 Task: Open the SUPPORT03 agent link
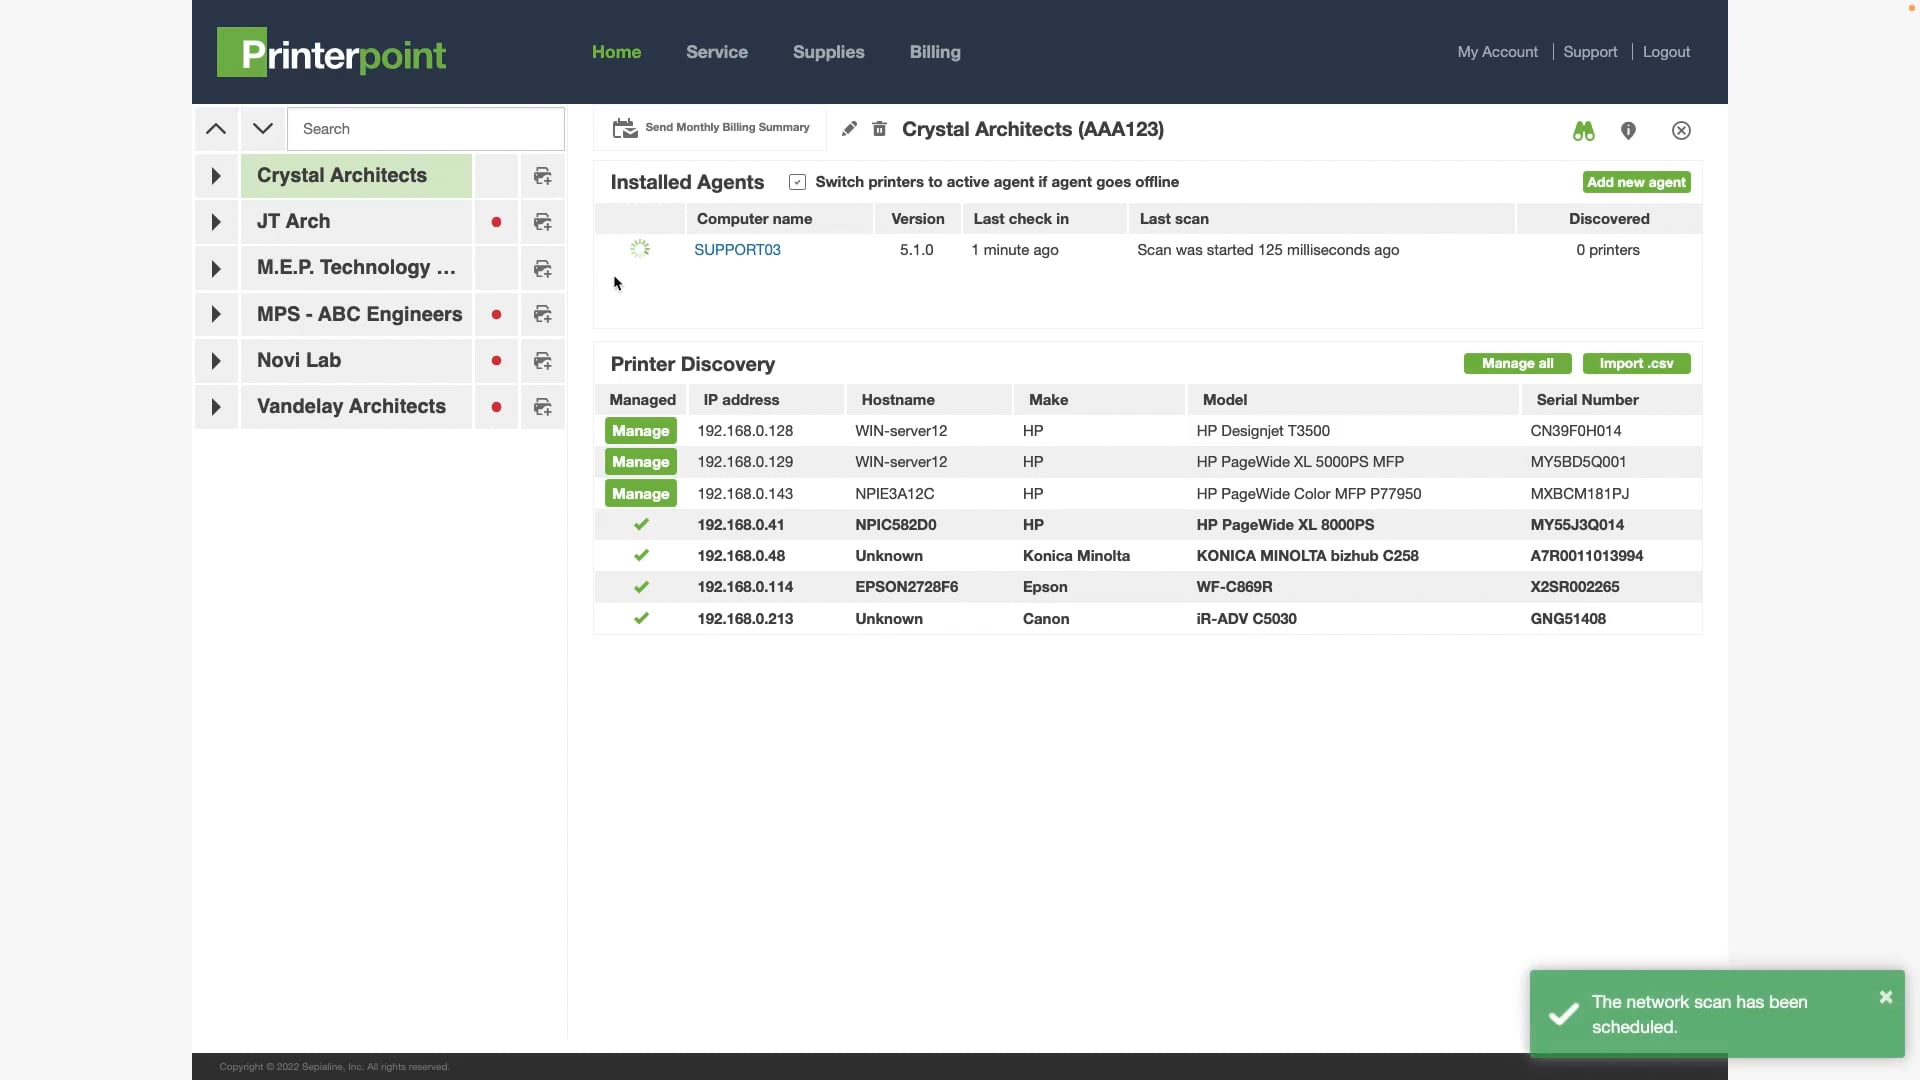737,250
